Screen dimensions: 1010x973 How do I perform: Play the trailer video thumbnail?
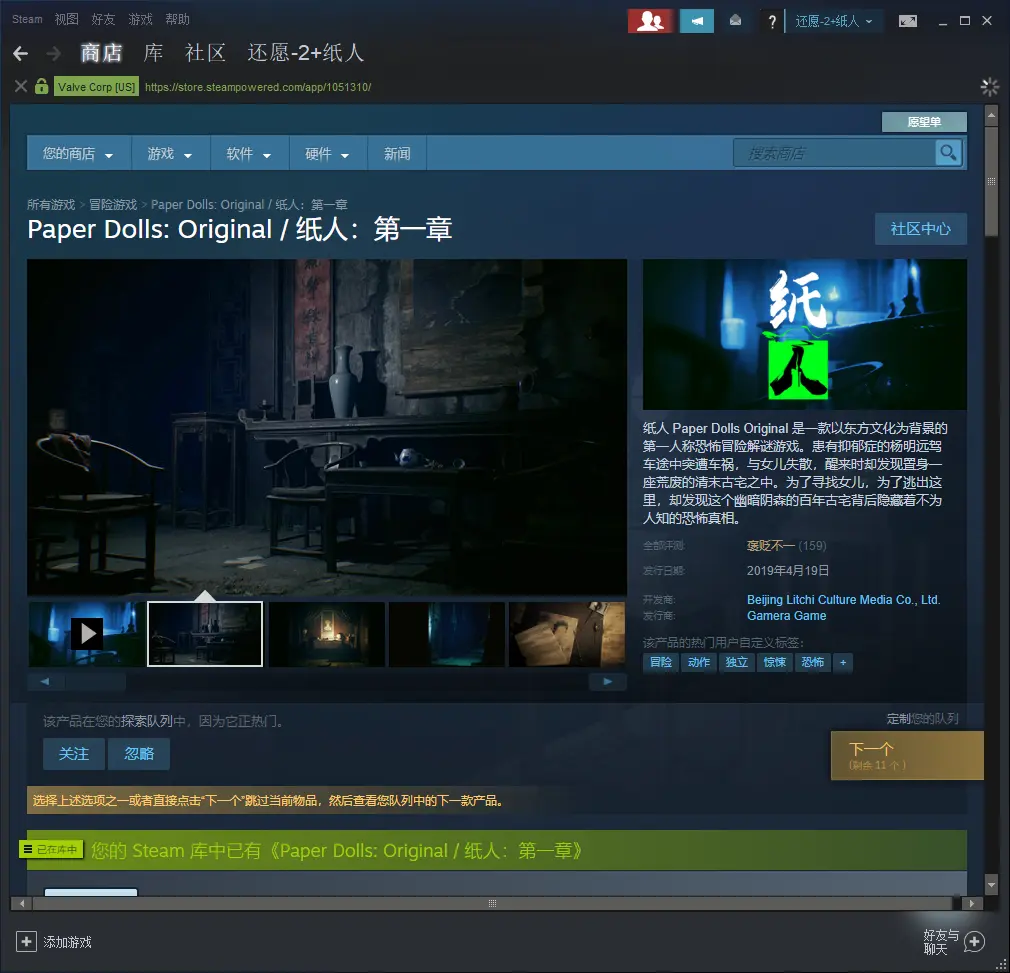click(x=87, y=634)
